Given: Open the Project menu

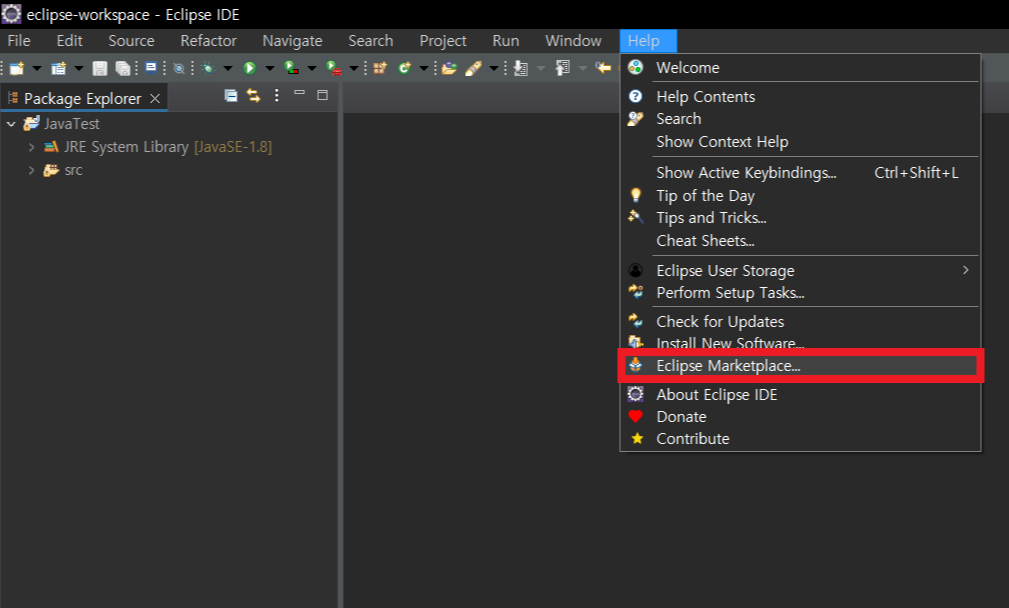Looking at the screenshot, I should pyautogui.click(x=443, y=41).
